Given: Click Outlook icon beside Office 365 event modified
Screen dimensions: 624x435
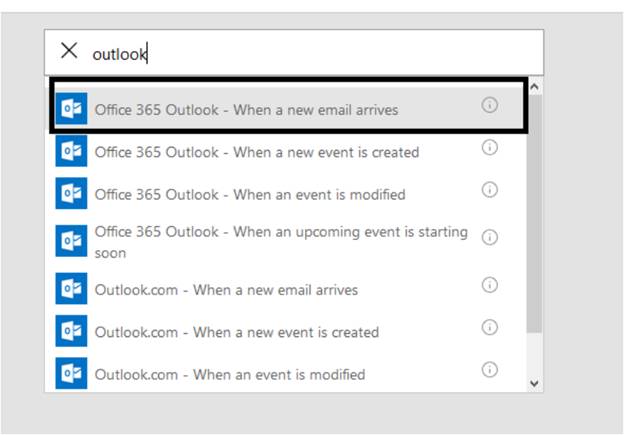Looking at the screenshot, I should point(71,193).
